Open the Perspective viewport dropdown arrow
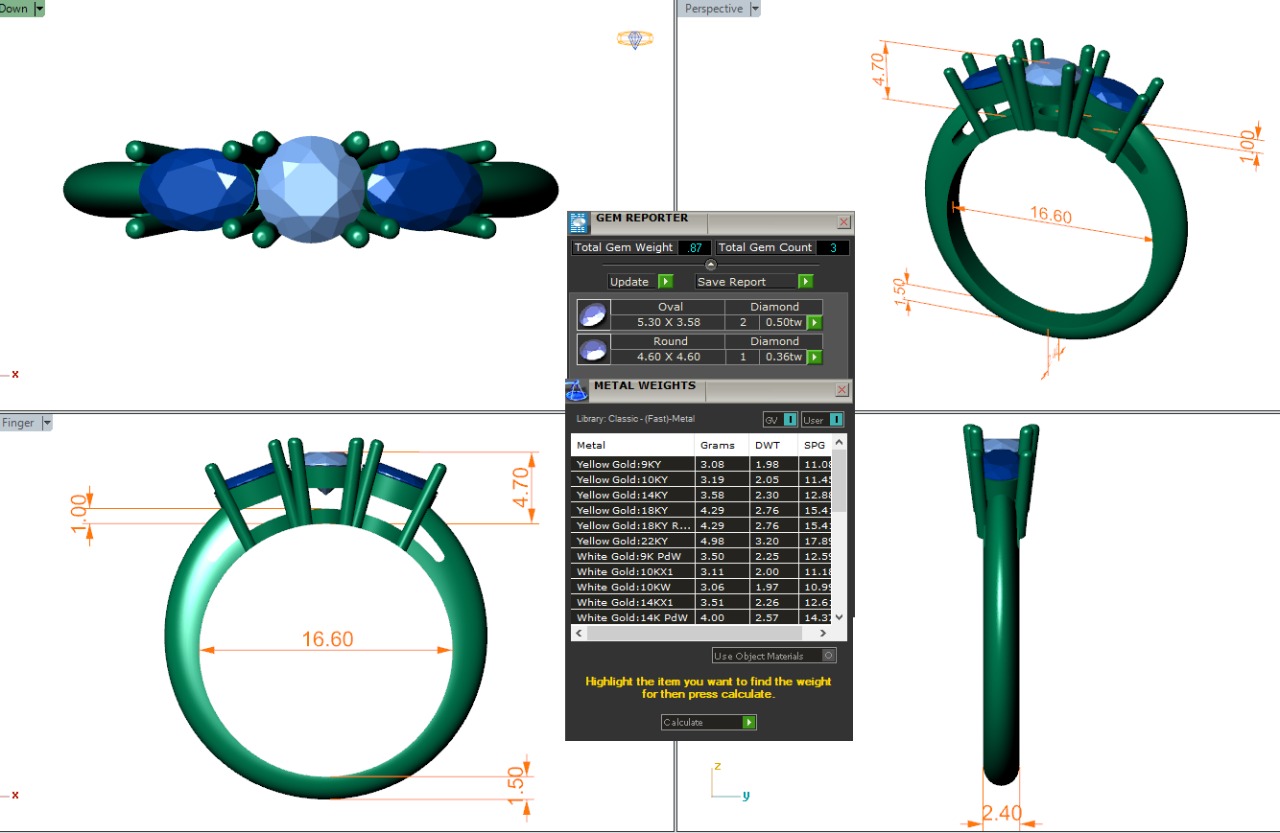Image resolution: width=1280 pixels, height=833 pixels. (x=755, y=9)
